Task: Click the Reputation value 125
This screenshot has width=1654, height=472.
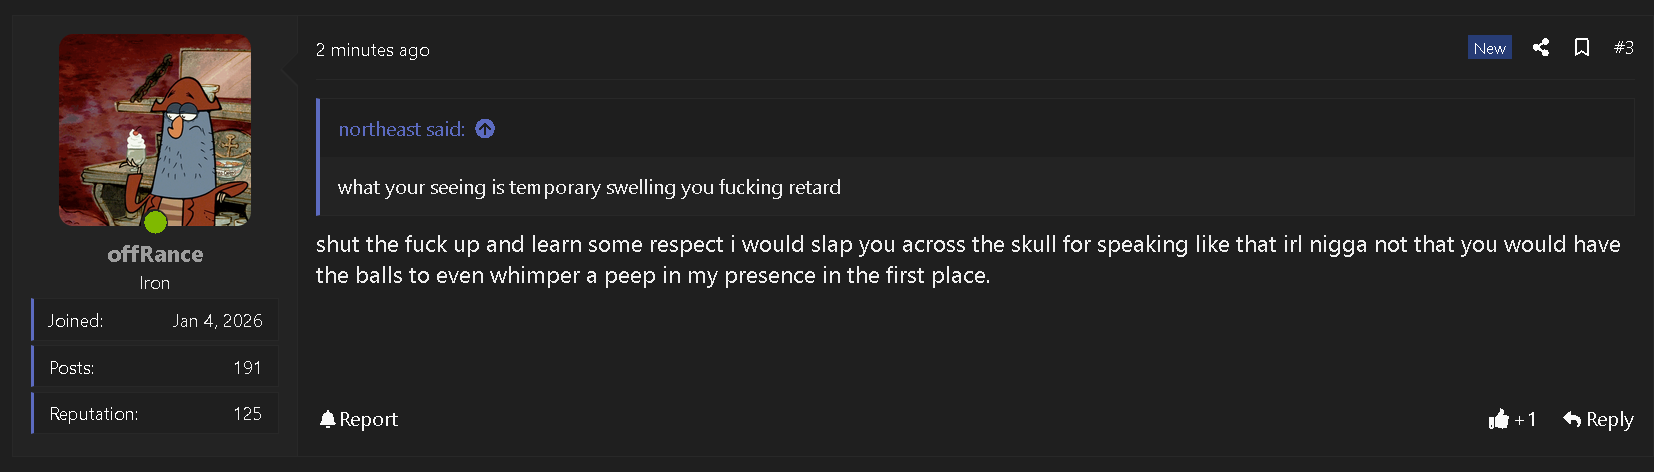Action: click(x=247, y=414)
